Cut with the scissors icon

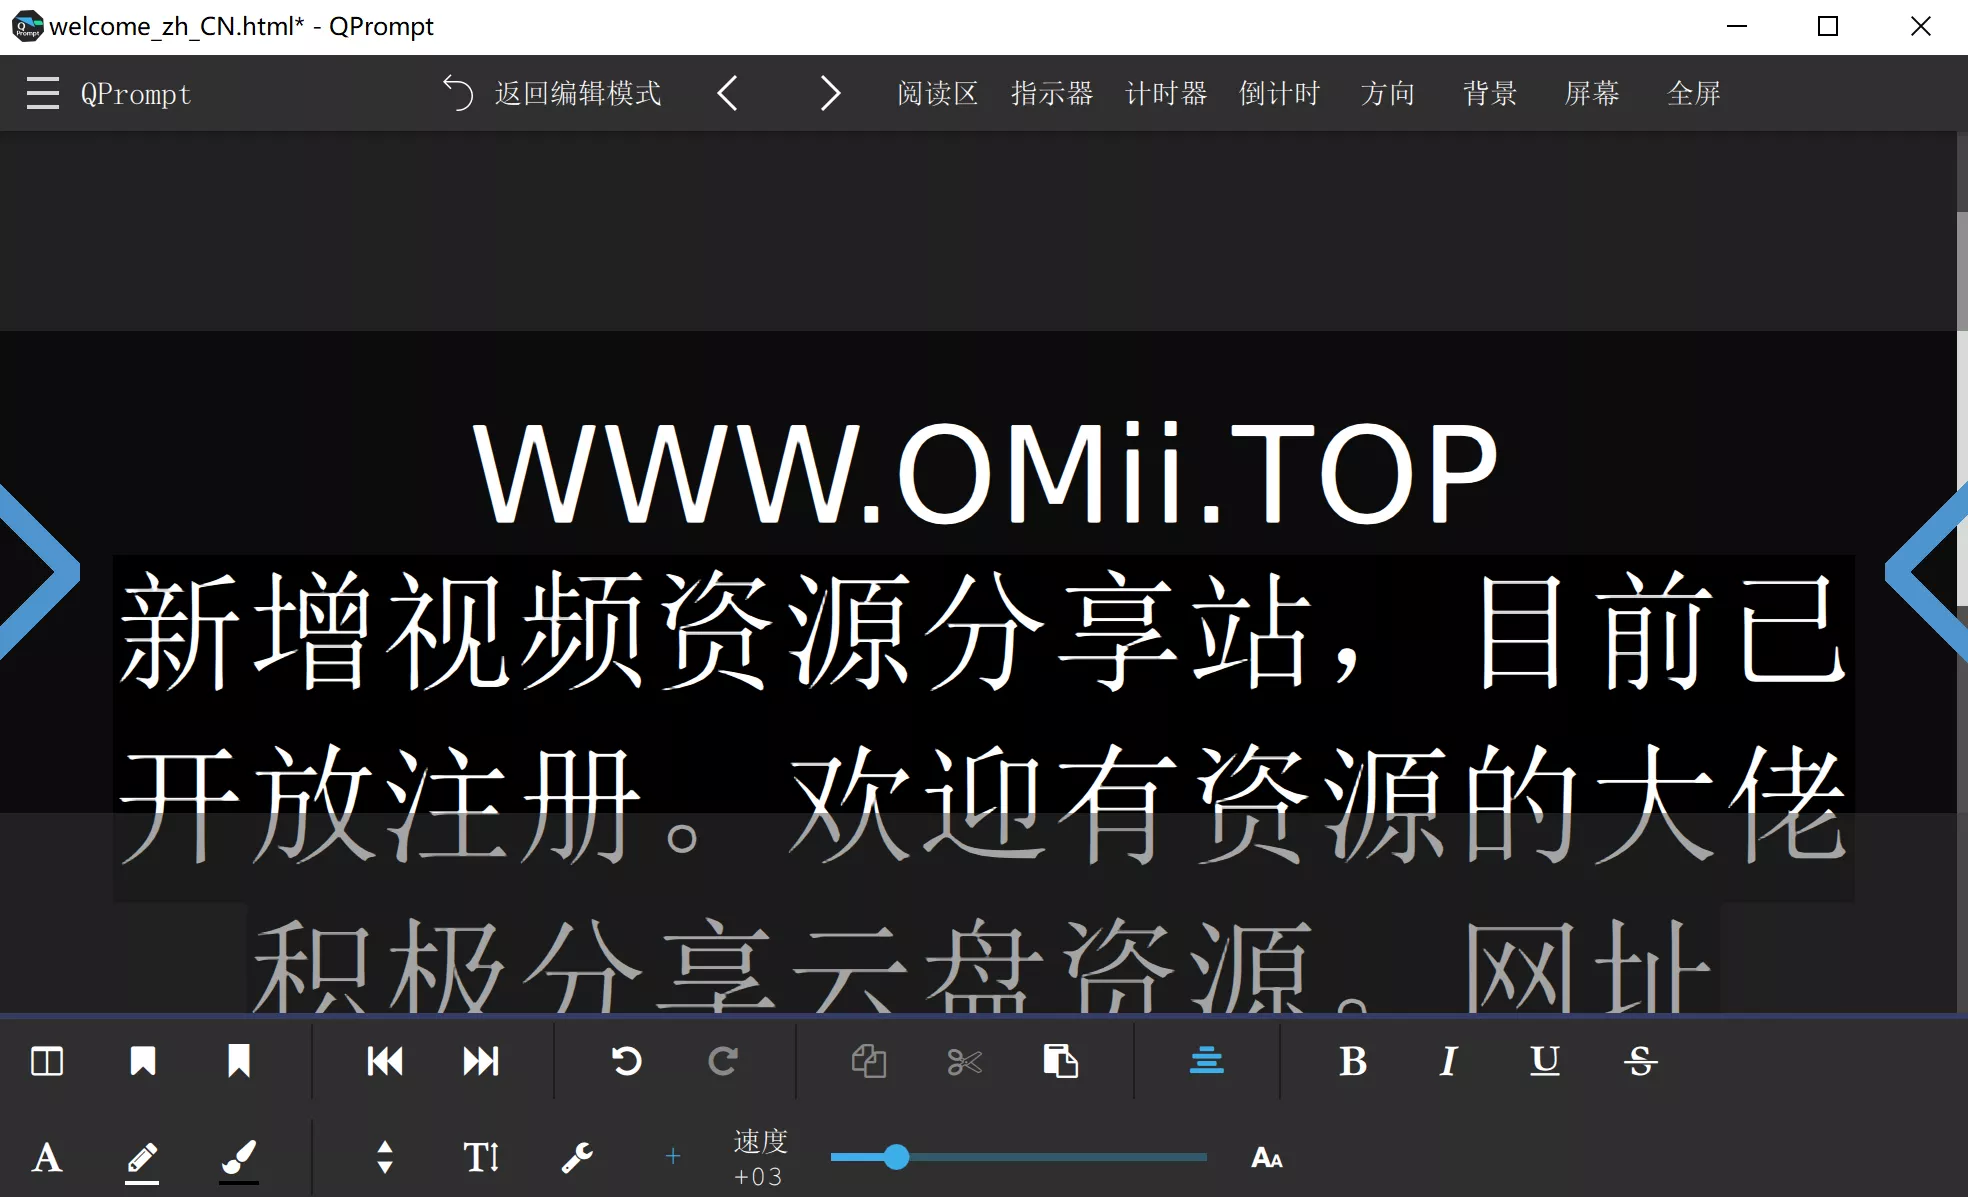(x=965, y=1061)
